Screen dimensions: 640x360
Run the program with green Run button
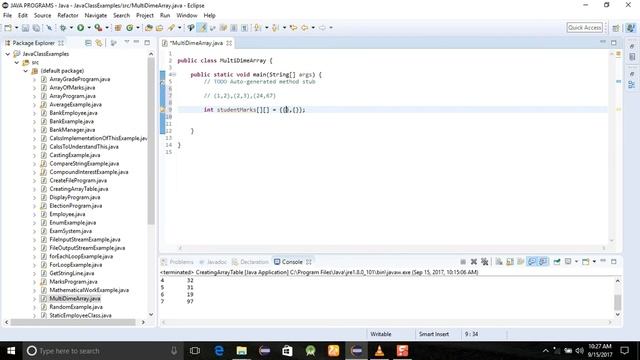pyautogui.click(x=80, y=28)
